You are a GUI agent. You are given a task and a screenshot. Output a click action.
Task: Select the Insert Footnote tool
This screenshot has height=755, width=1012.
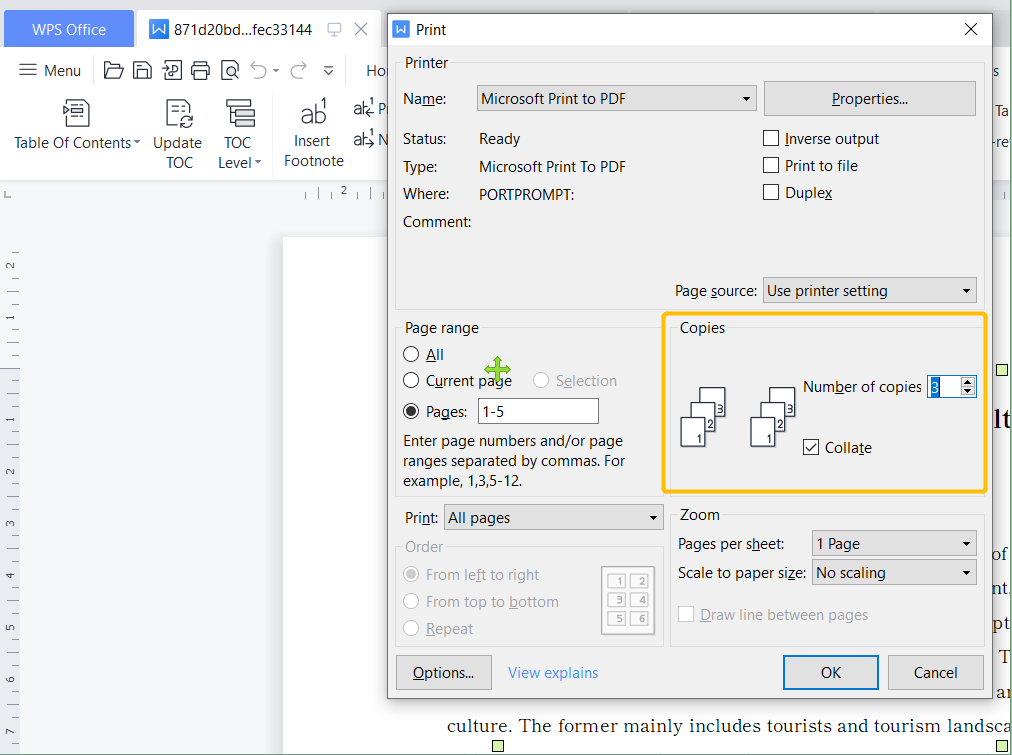tap(313, 130)
